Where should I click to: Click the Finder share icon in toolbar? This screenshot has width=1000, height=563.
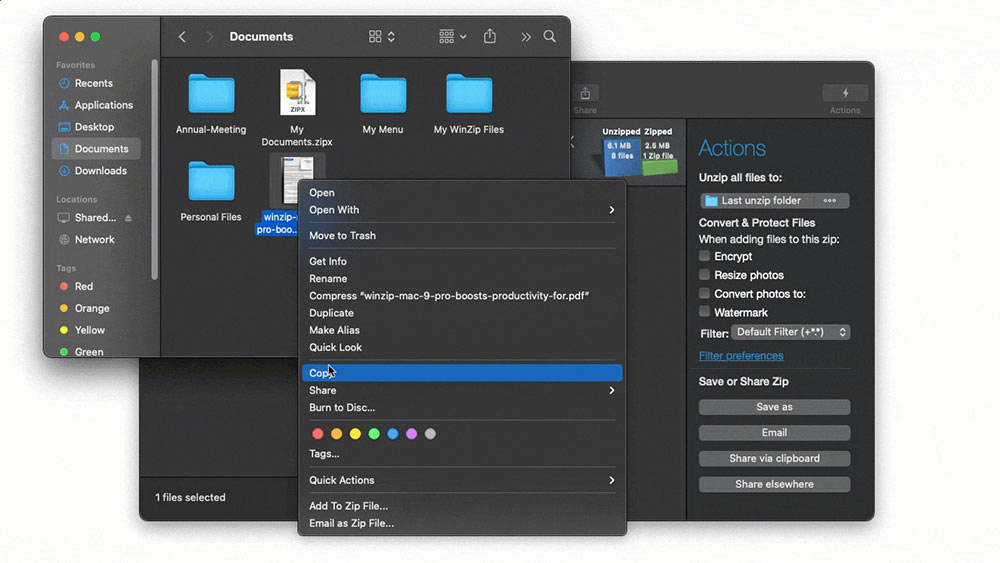[x=490, y=37]
